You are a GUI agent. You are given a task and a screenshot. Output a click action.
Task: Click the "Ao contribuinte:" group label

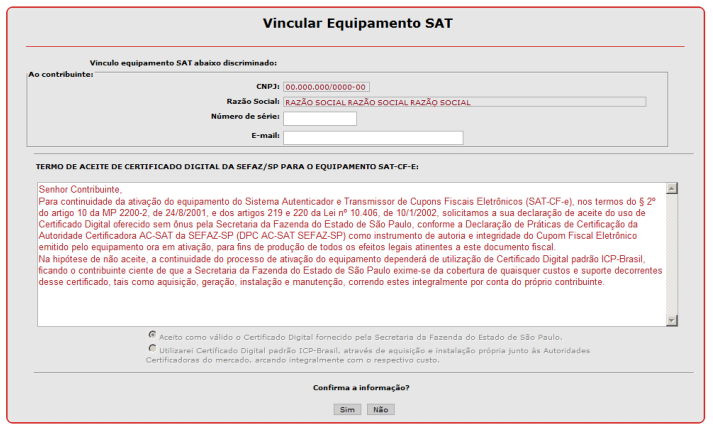61,74
